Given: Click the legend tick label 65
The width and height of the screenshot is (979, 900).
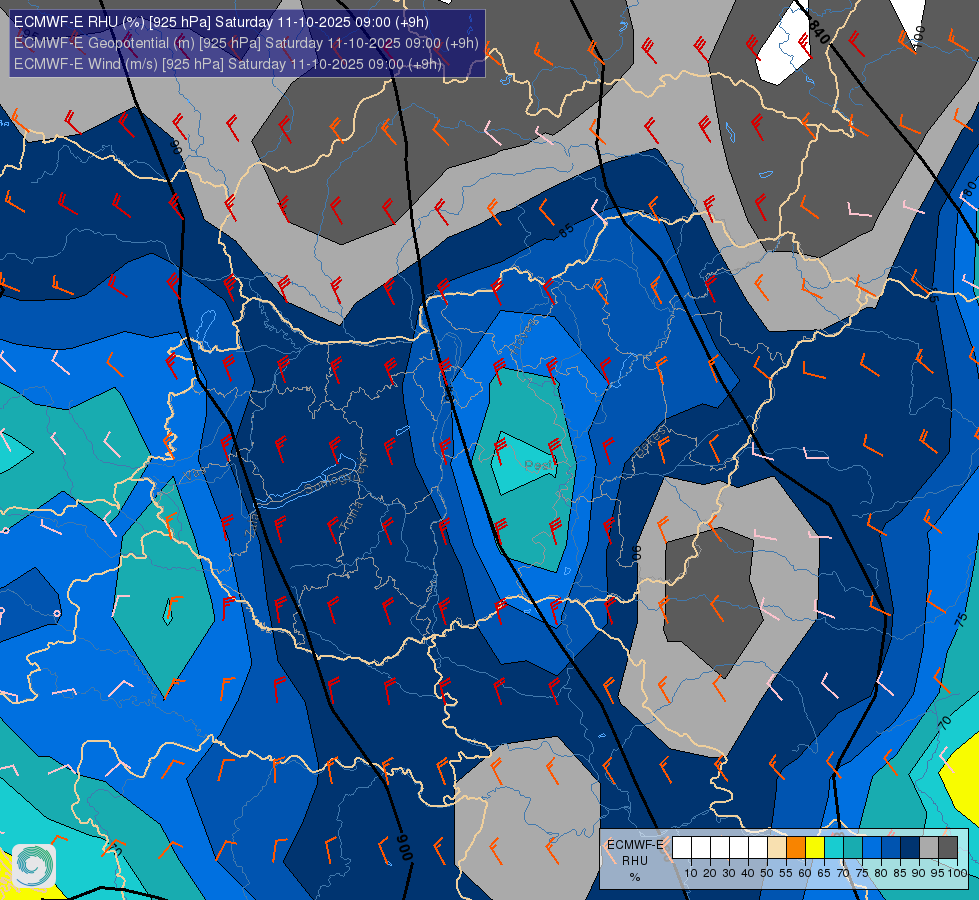Looking at the screenshot, I should pyautogui.click(x=824, y=874).
